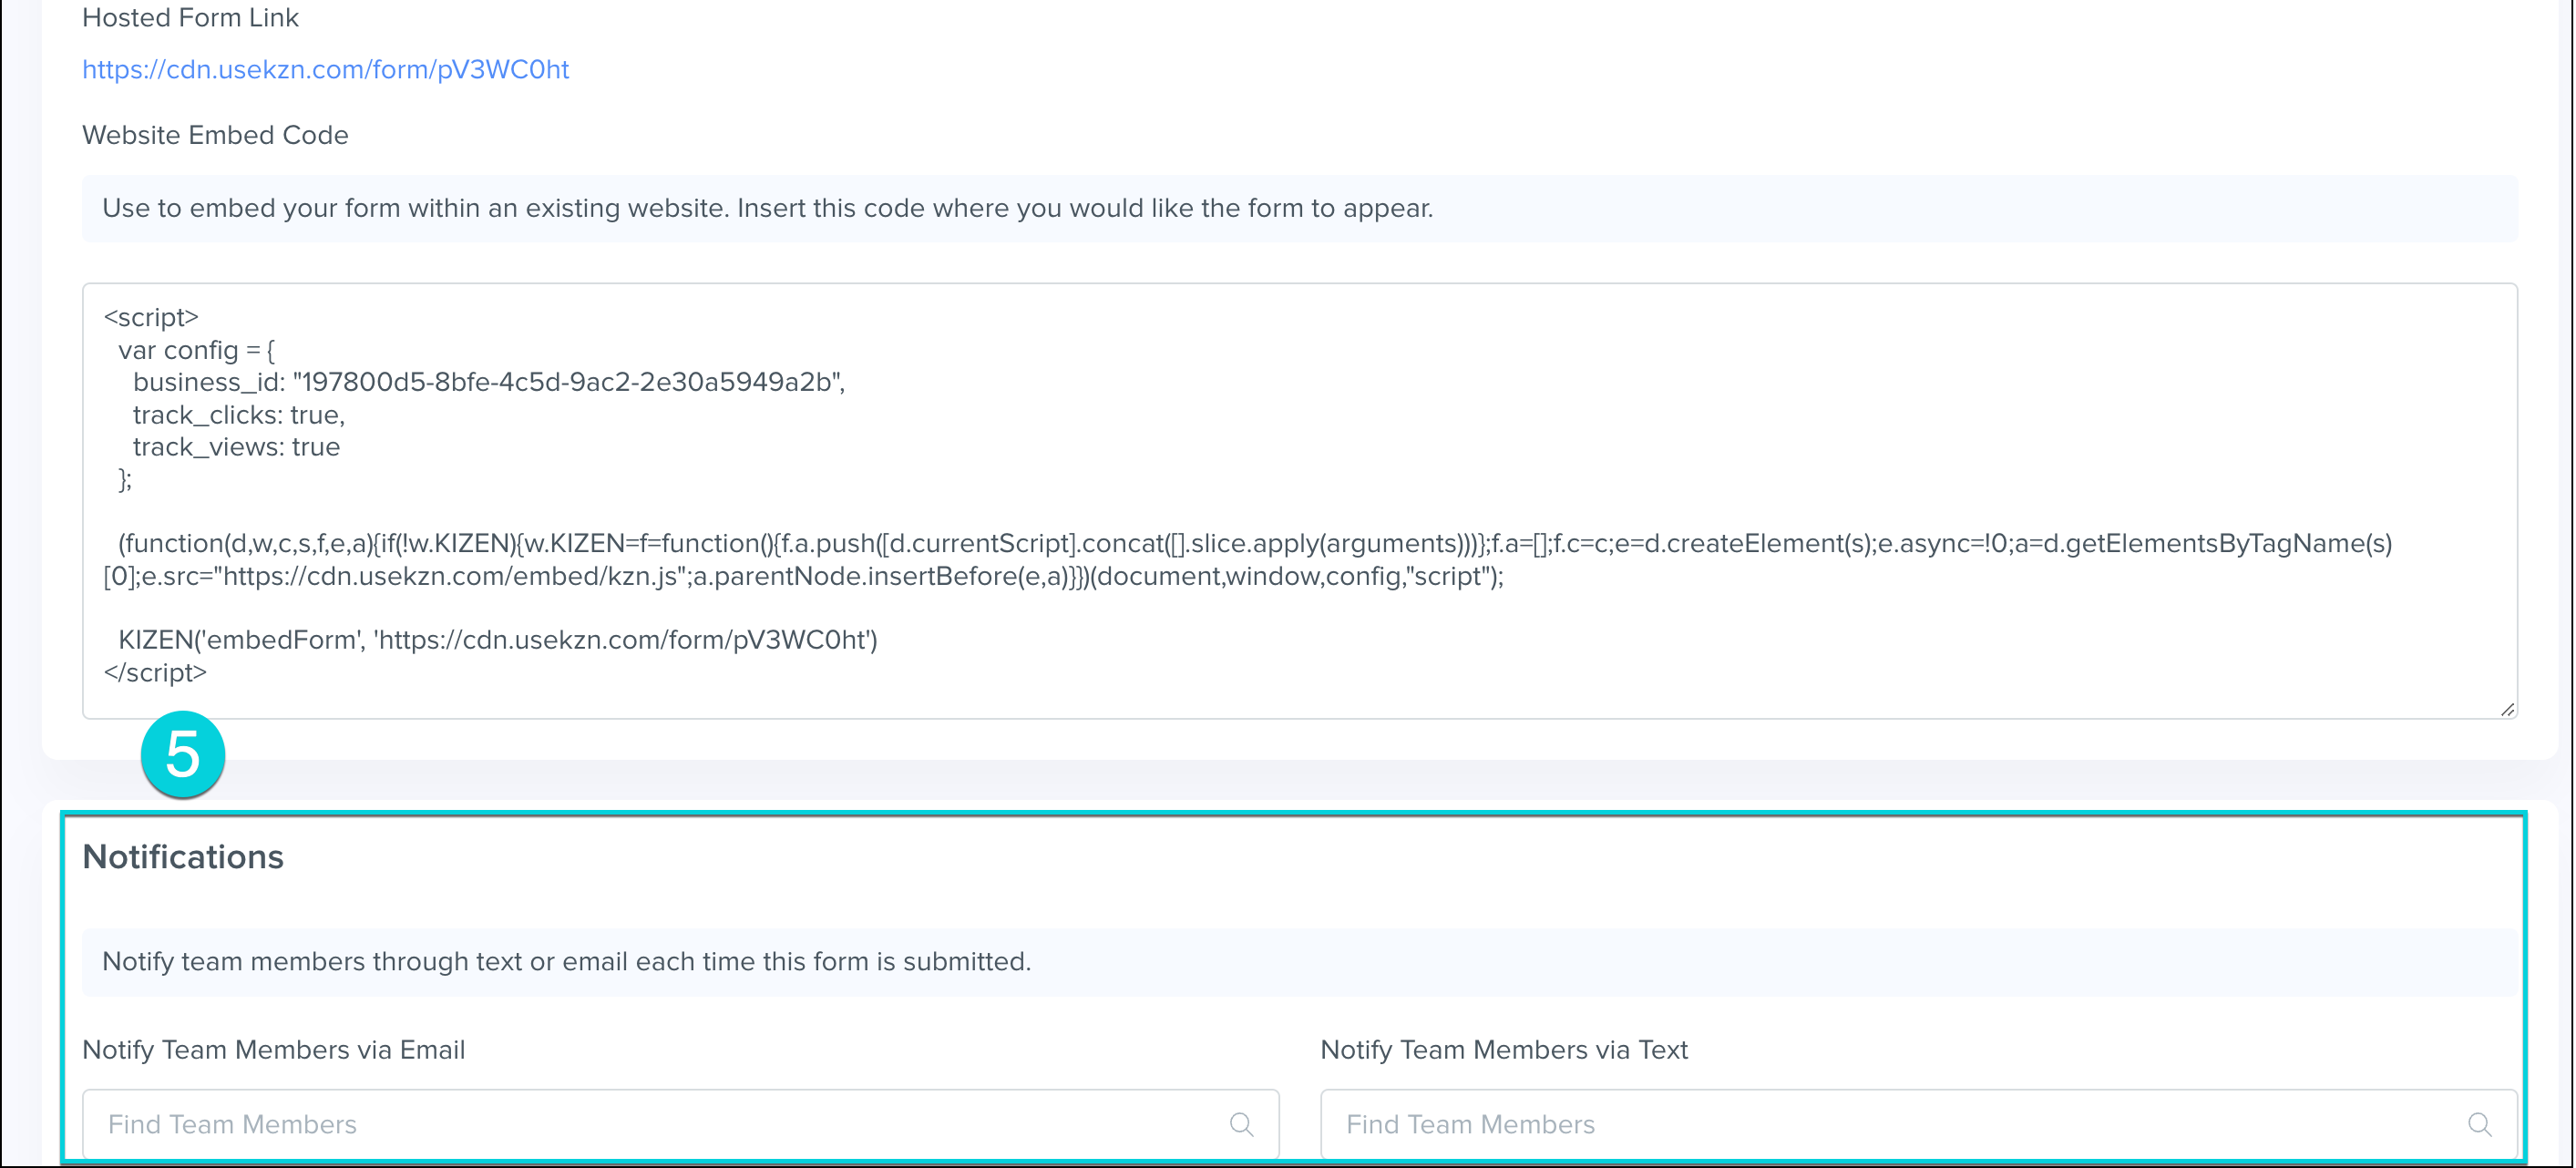Click the teal step 5 badge
Image resolution: width=2576 pixels, height=1168 pixels.
tap(183, 754)
